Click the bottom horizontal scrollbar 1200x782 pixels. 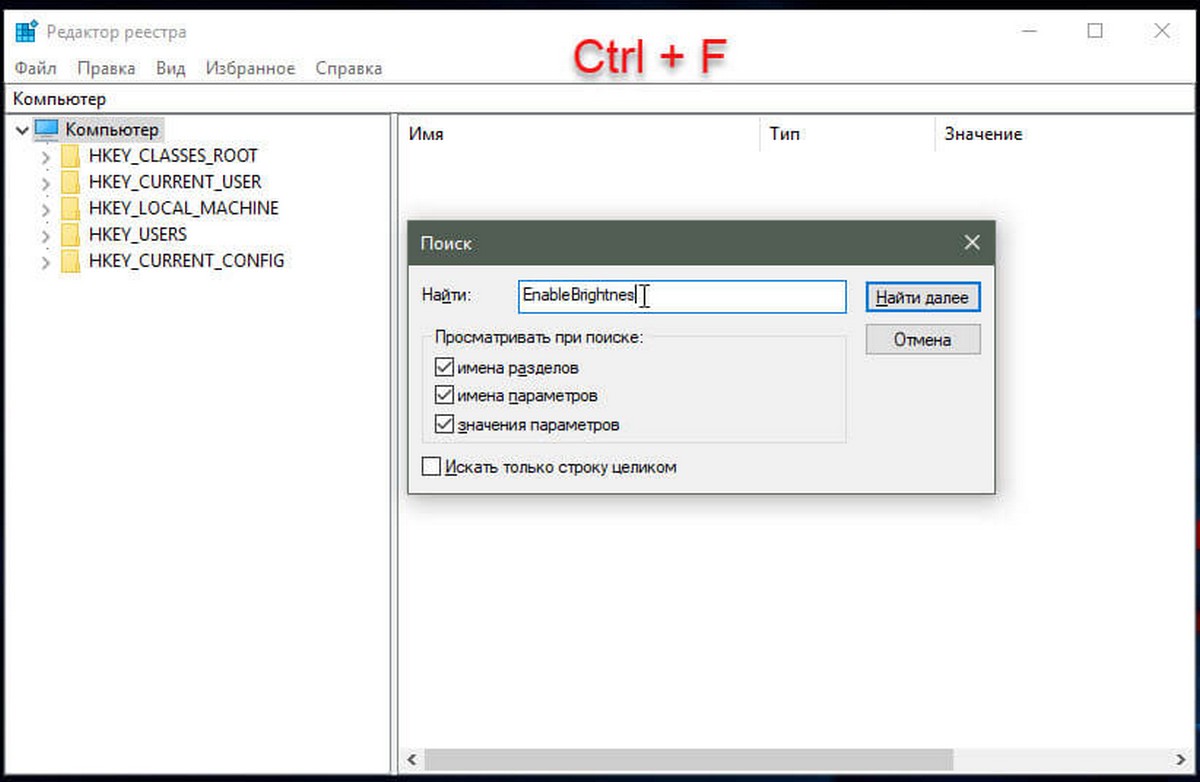(690, 759)
